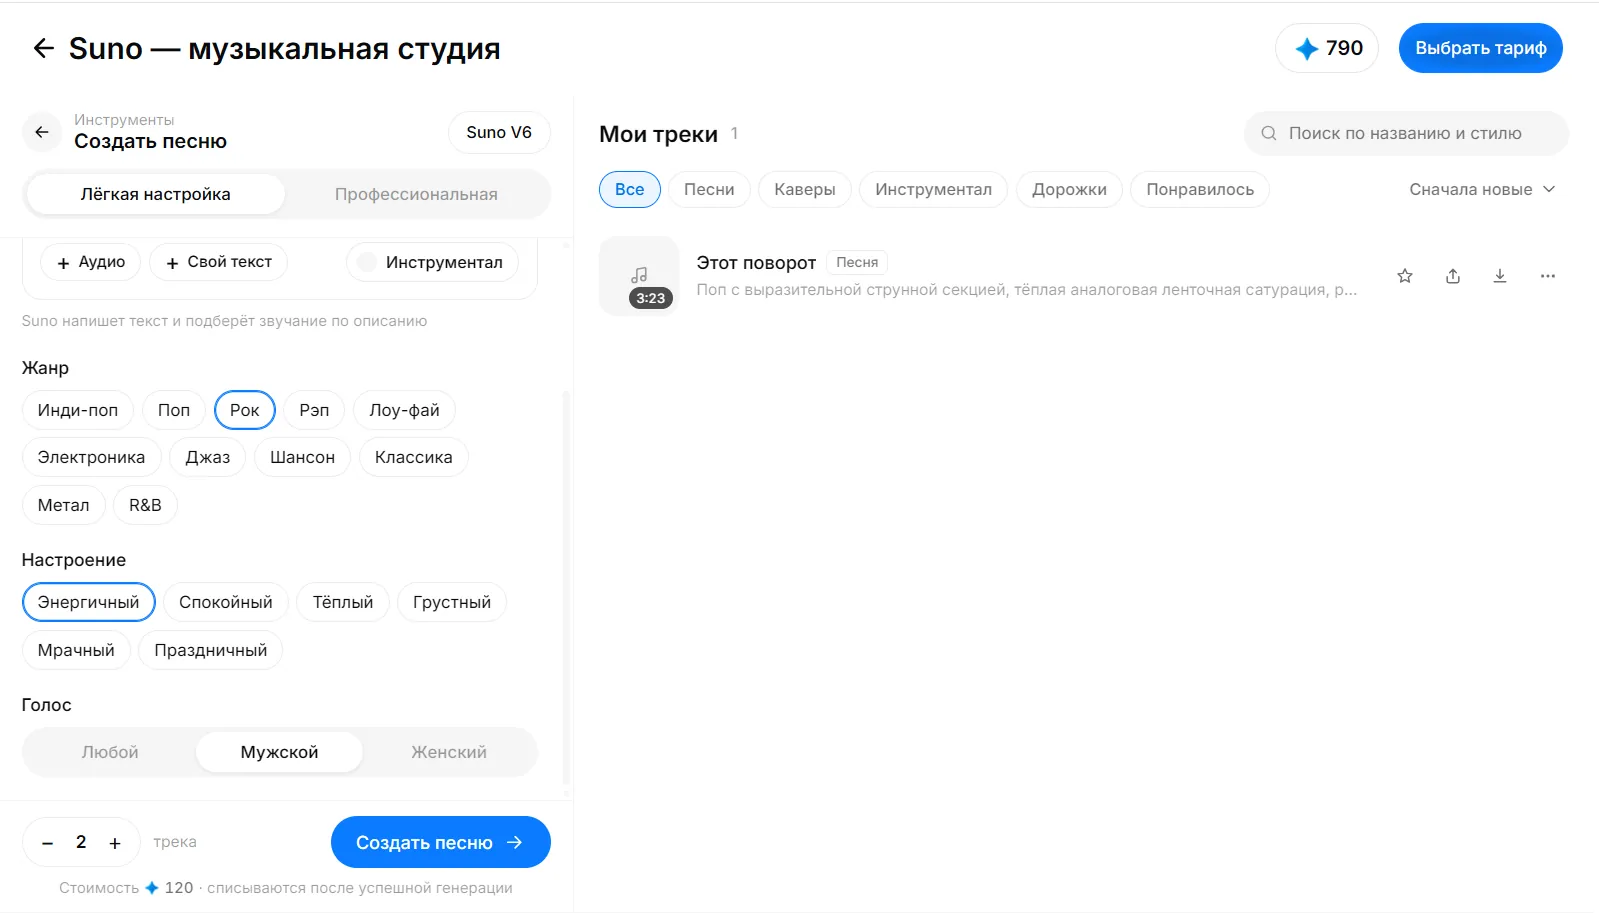The width and height of the screenshot is (1599, 913).
Task: Select the Все tracks filter
Action: pos(630,189)
